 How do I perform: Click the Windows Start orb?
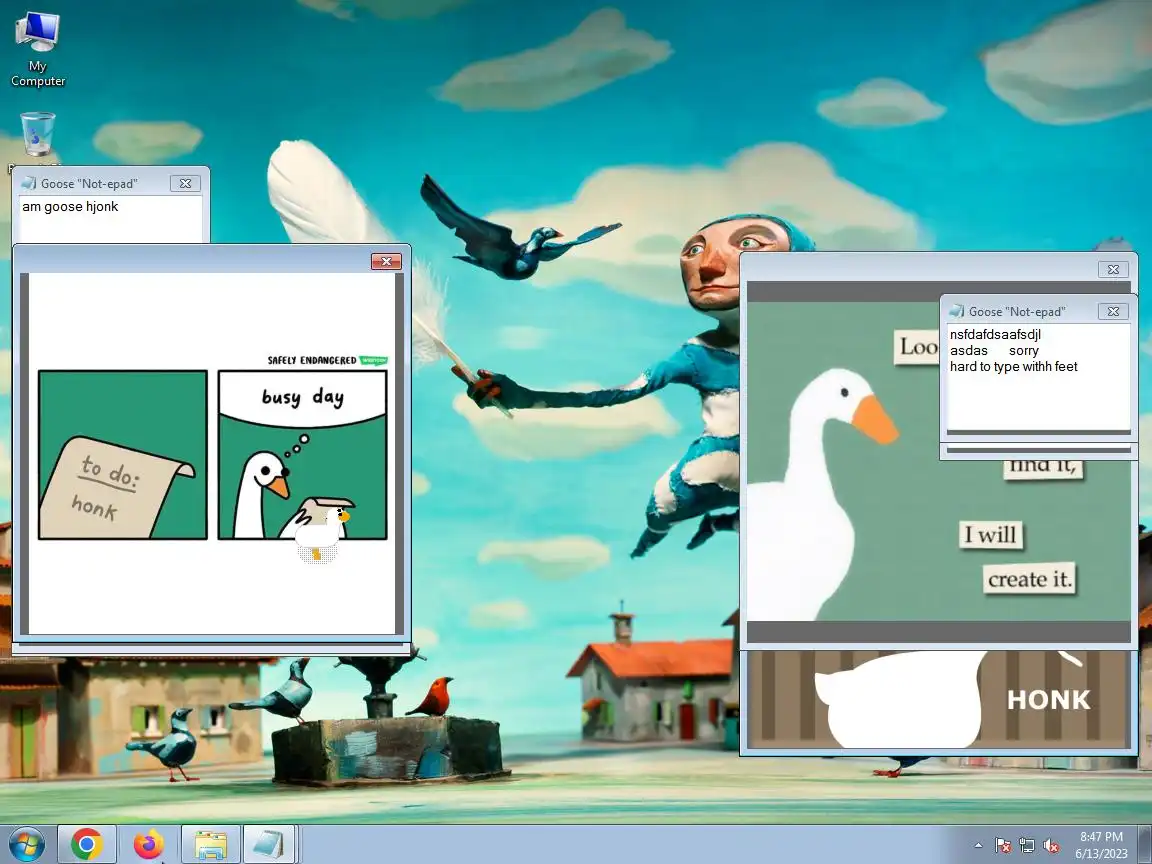point(26,844)
